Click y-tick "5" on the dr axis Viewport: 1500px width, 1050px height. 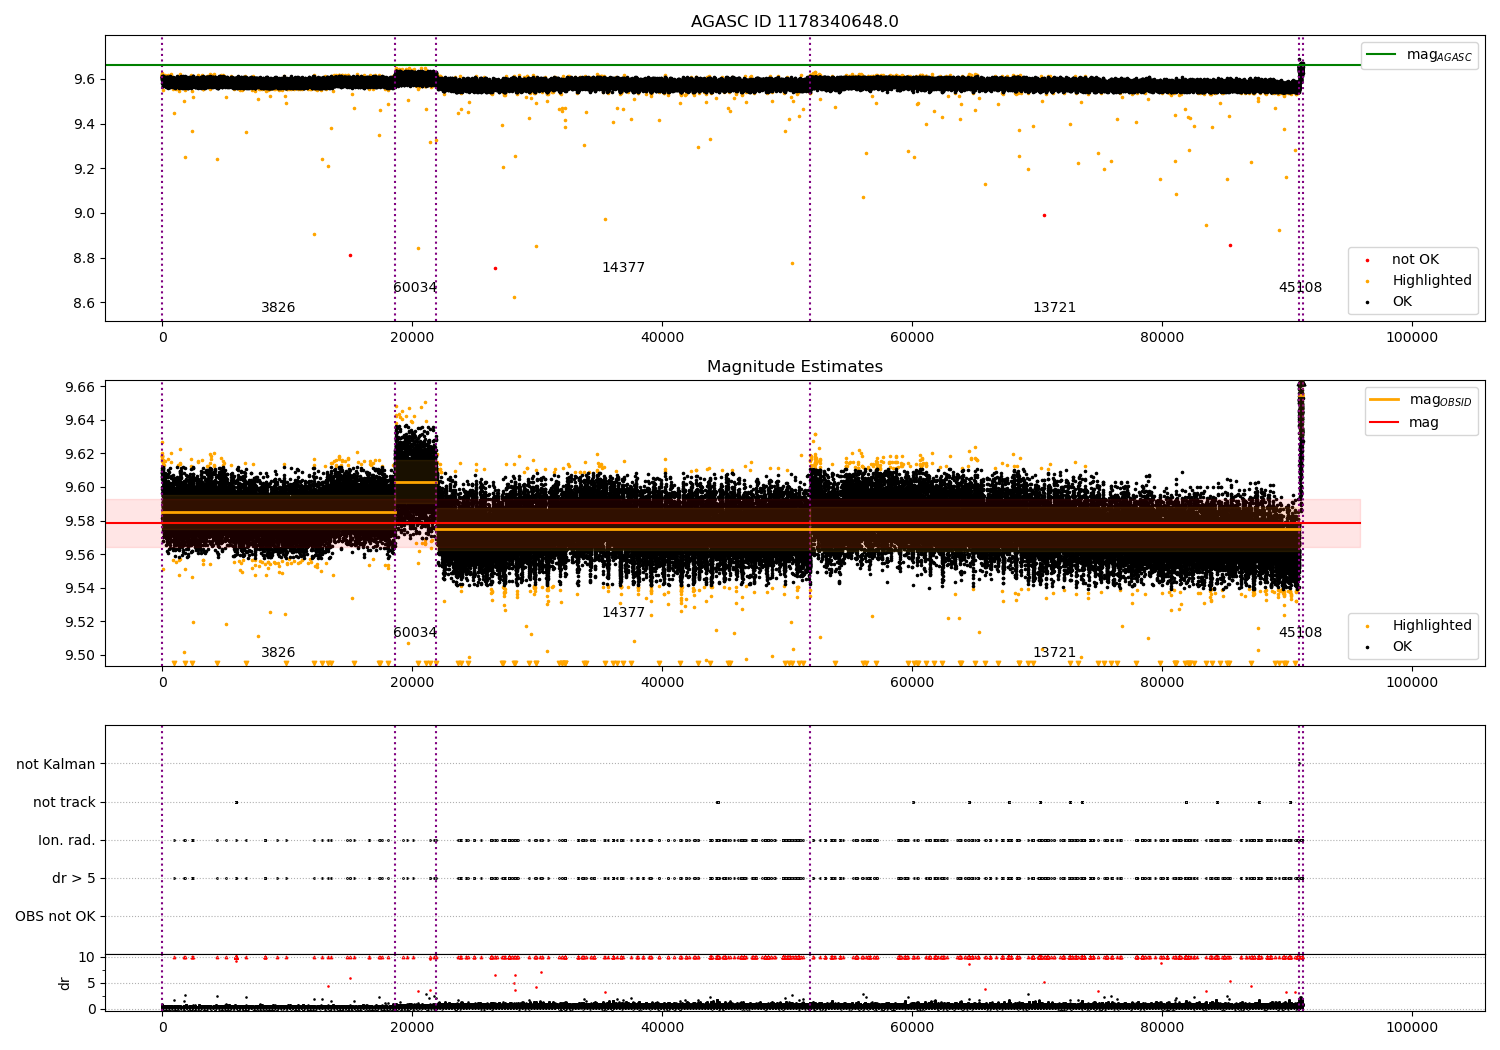point(92,983)
